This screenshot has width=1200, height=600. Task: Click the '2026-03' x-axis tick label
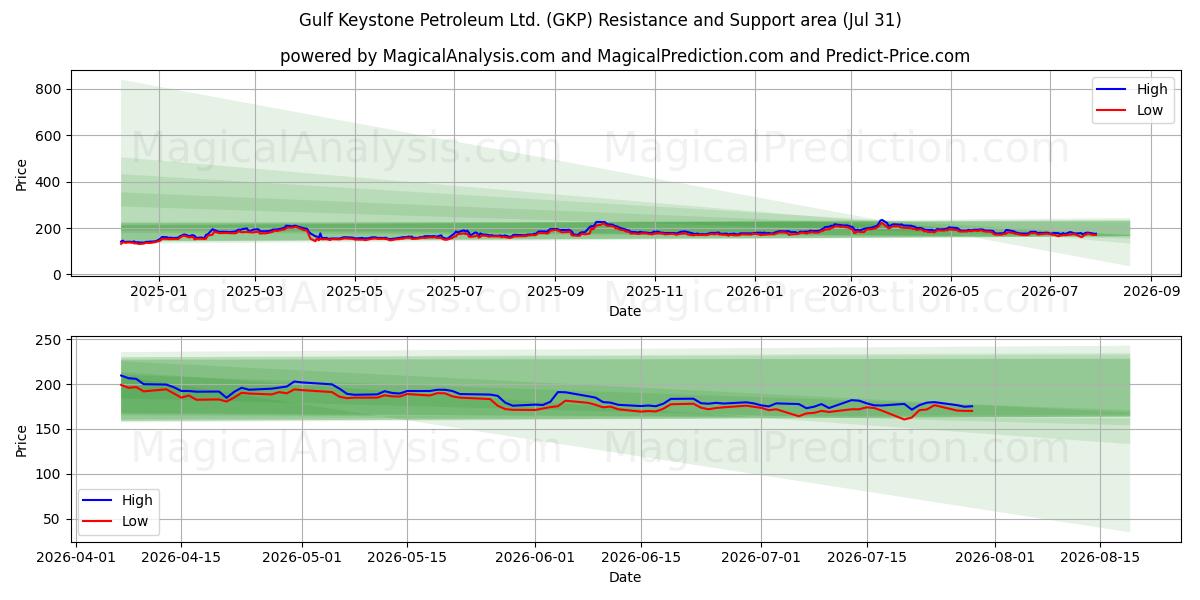851,292
